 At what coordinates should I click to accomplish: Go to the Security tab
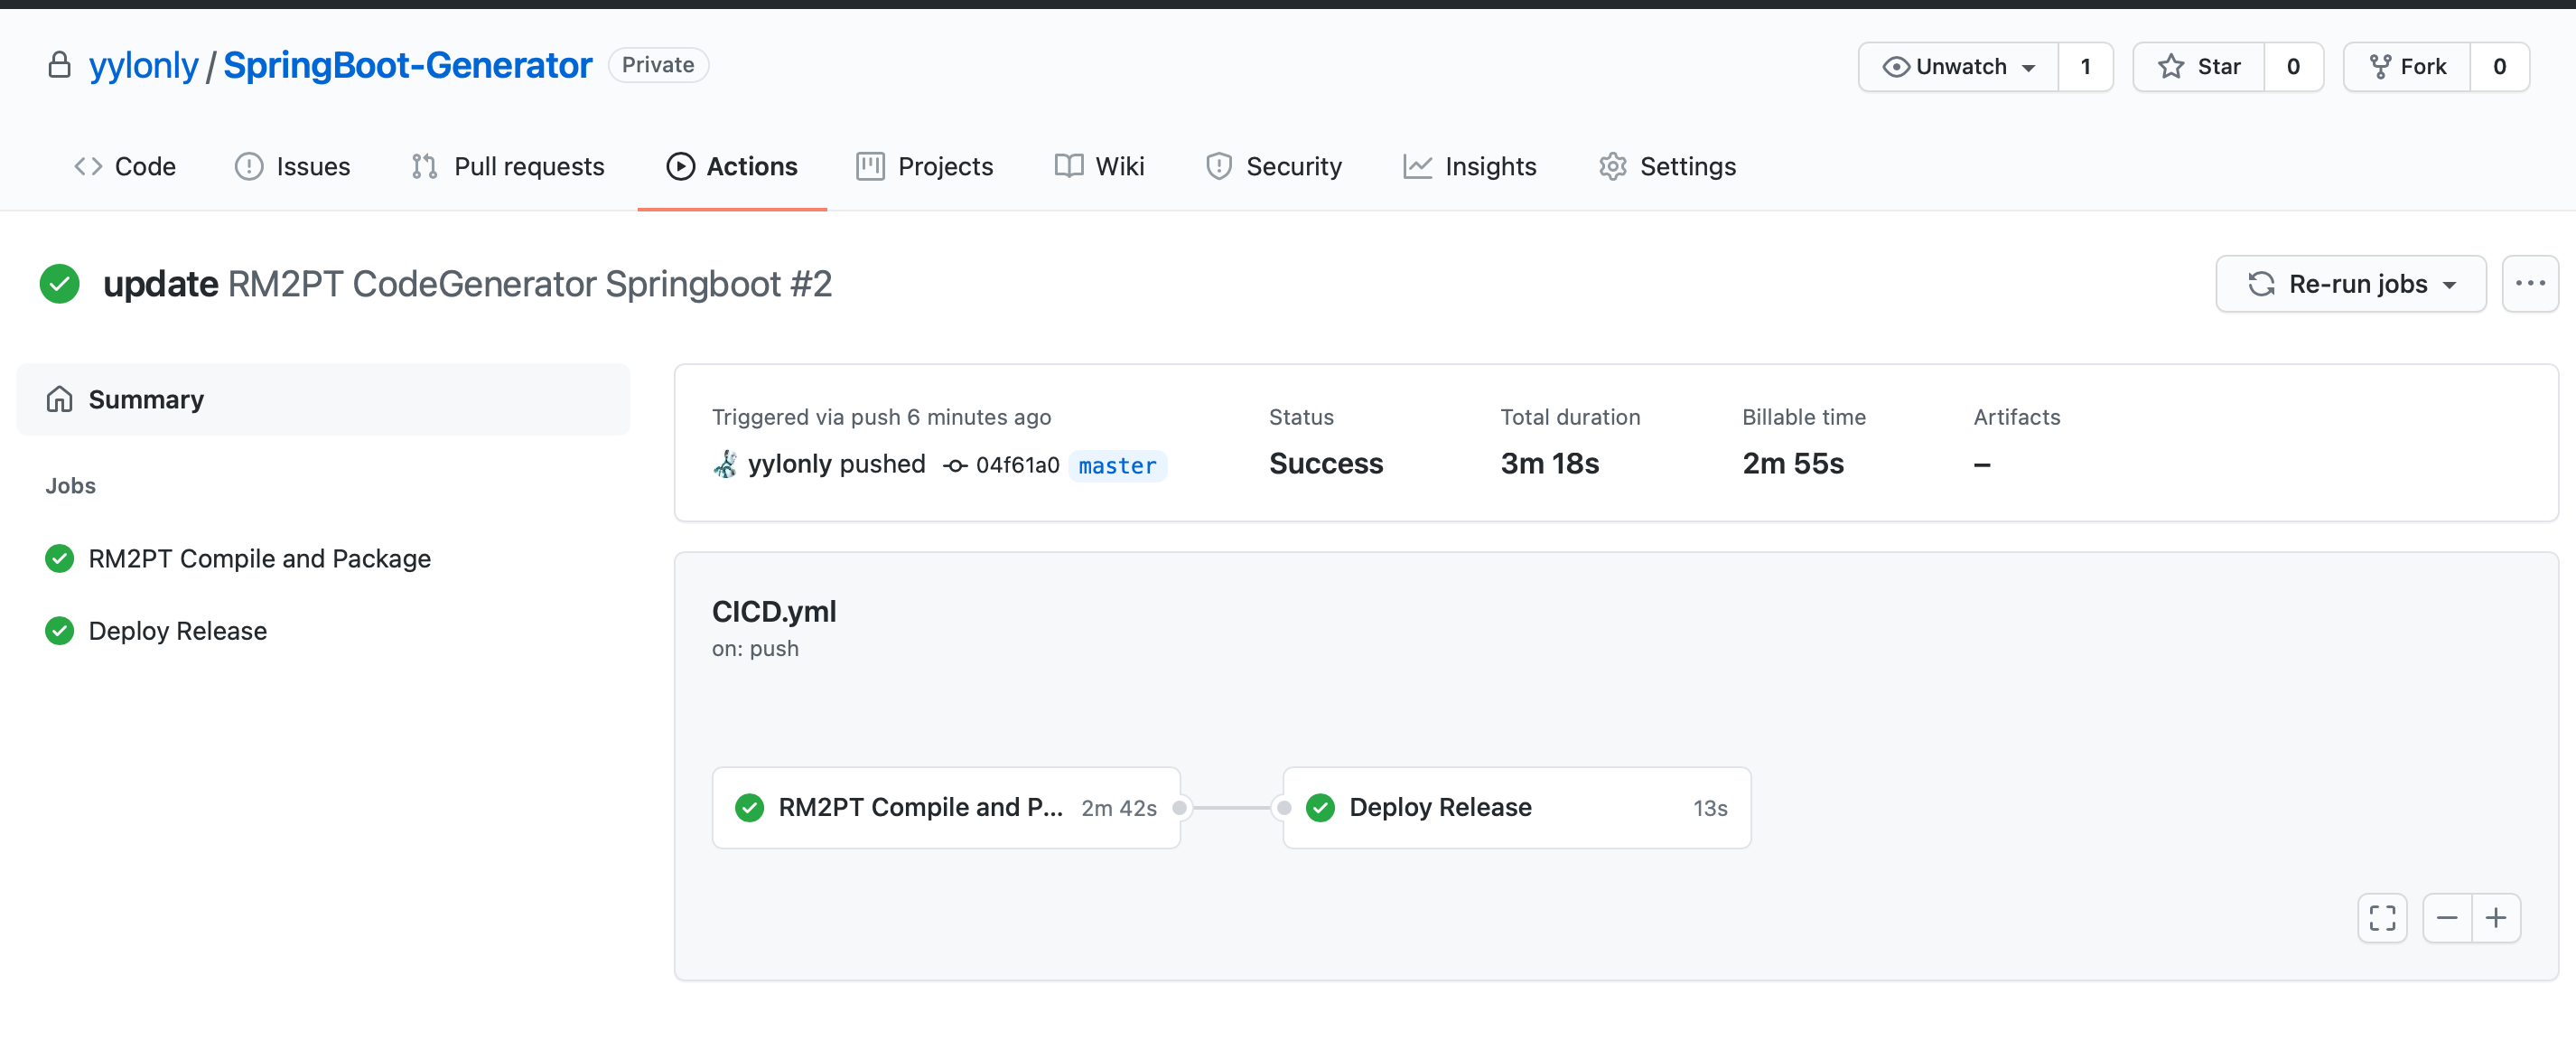1273,166
